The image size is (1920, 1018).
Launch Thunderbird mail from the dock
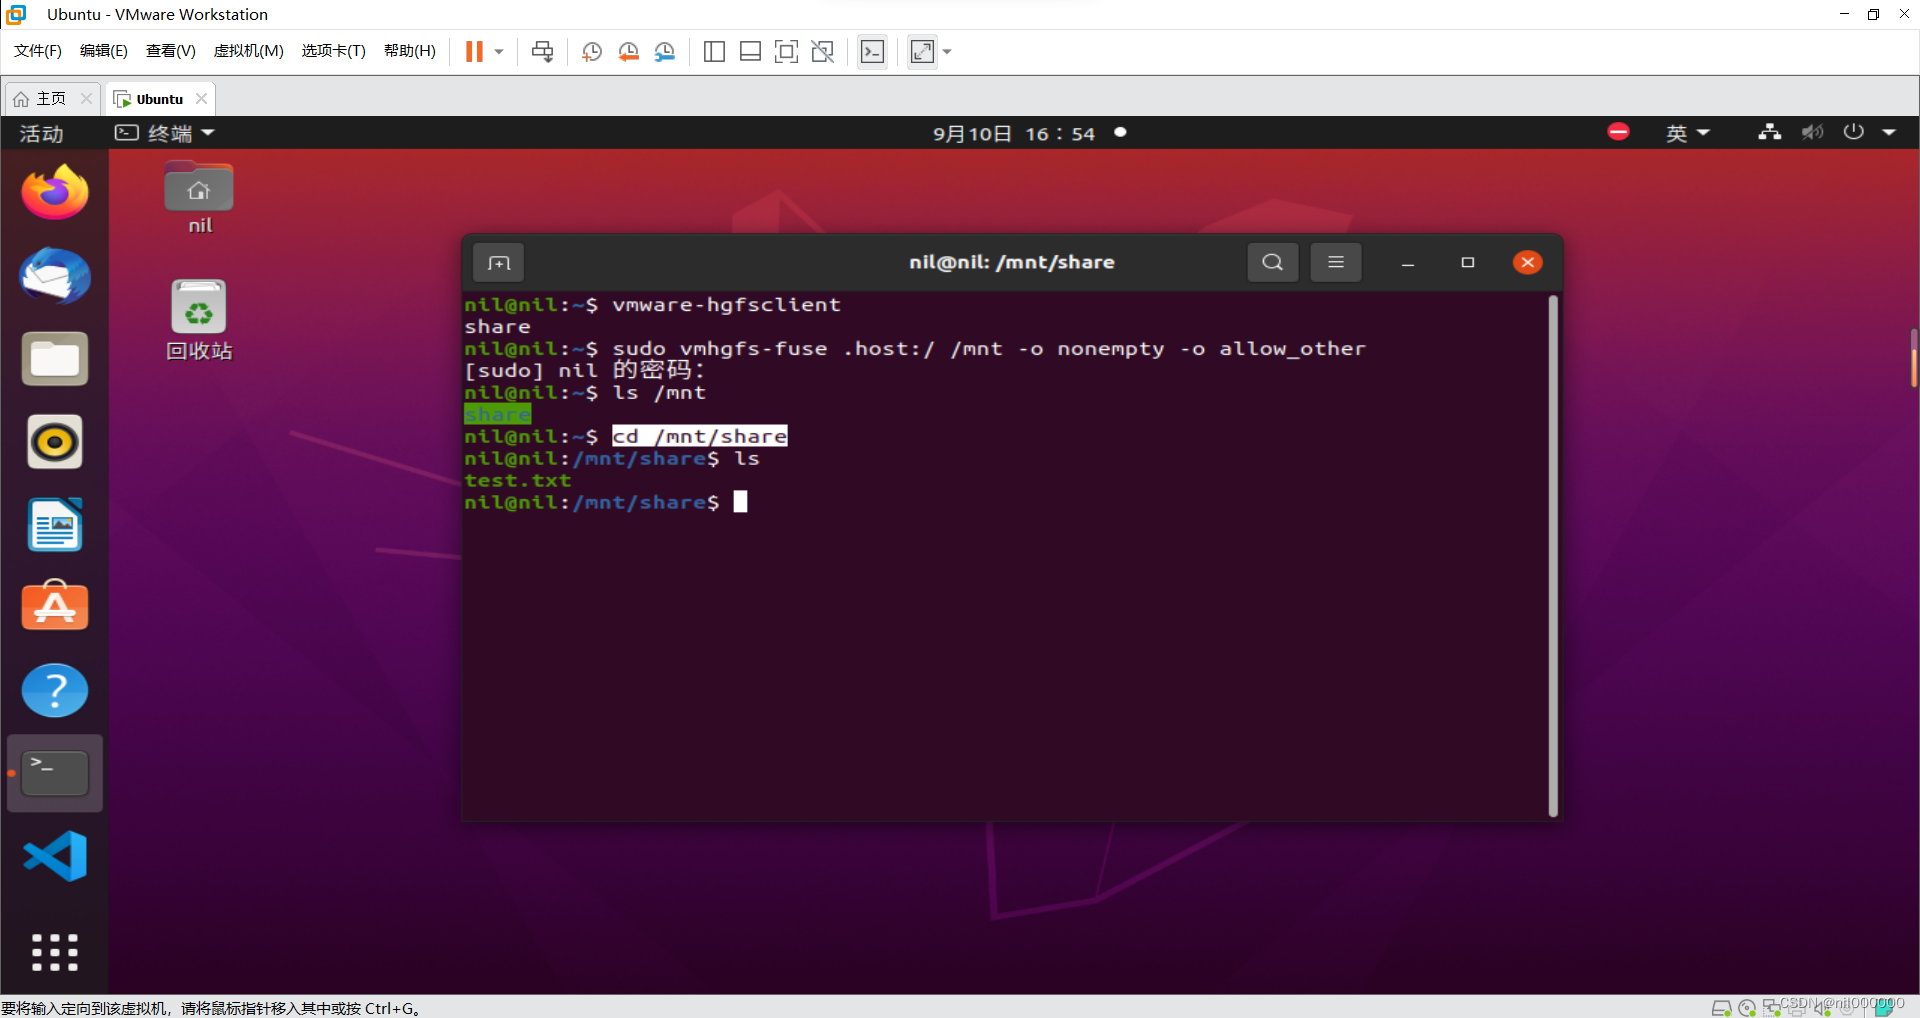55,275
